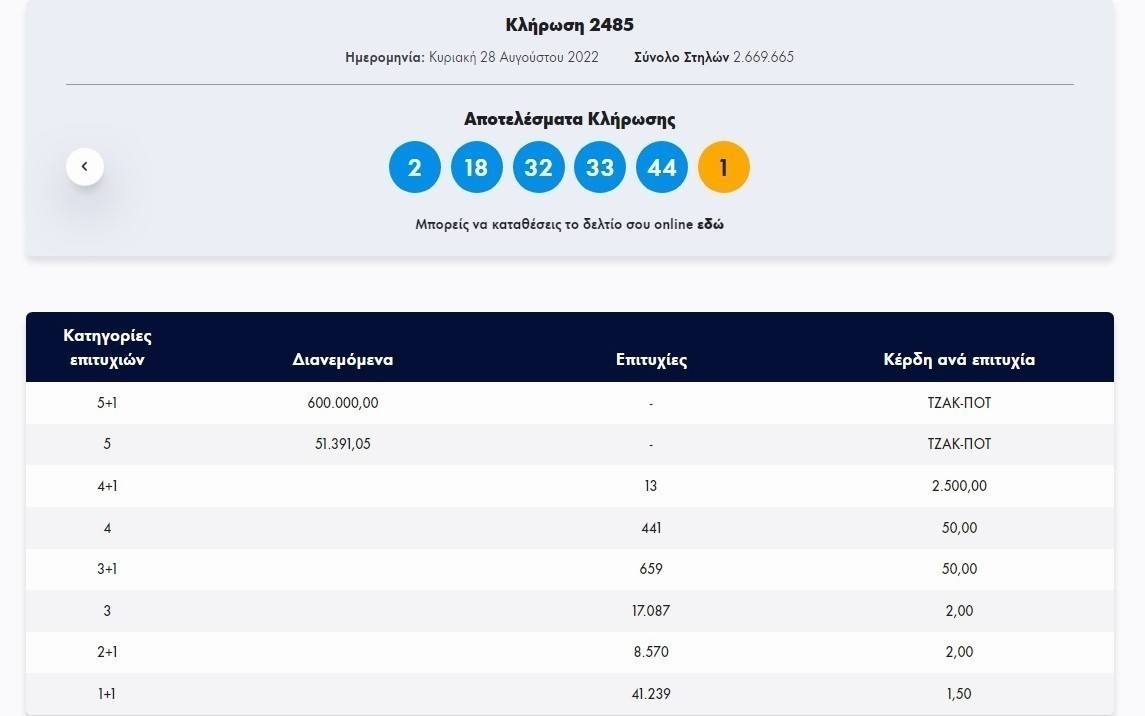Click the orange Joker ball number 1
This screenshot has width=1145, height=716.
click(x=723, y=167)
